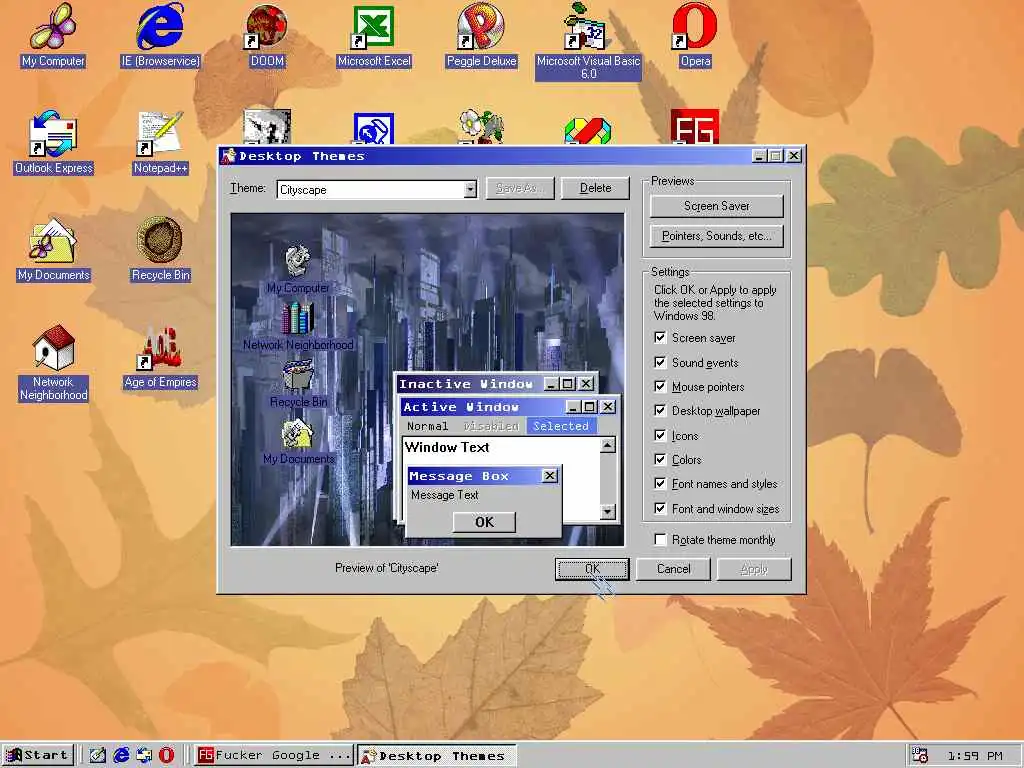Viewport: 1024px width, 768px height.
Task: Enable Rotate theme monthly
Action: tap(660, 539)
